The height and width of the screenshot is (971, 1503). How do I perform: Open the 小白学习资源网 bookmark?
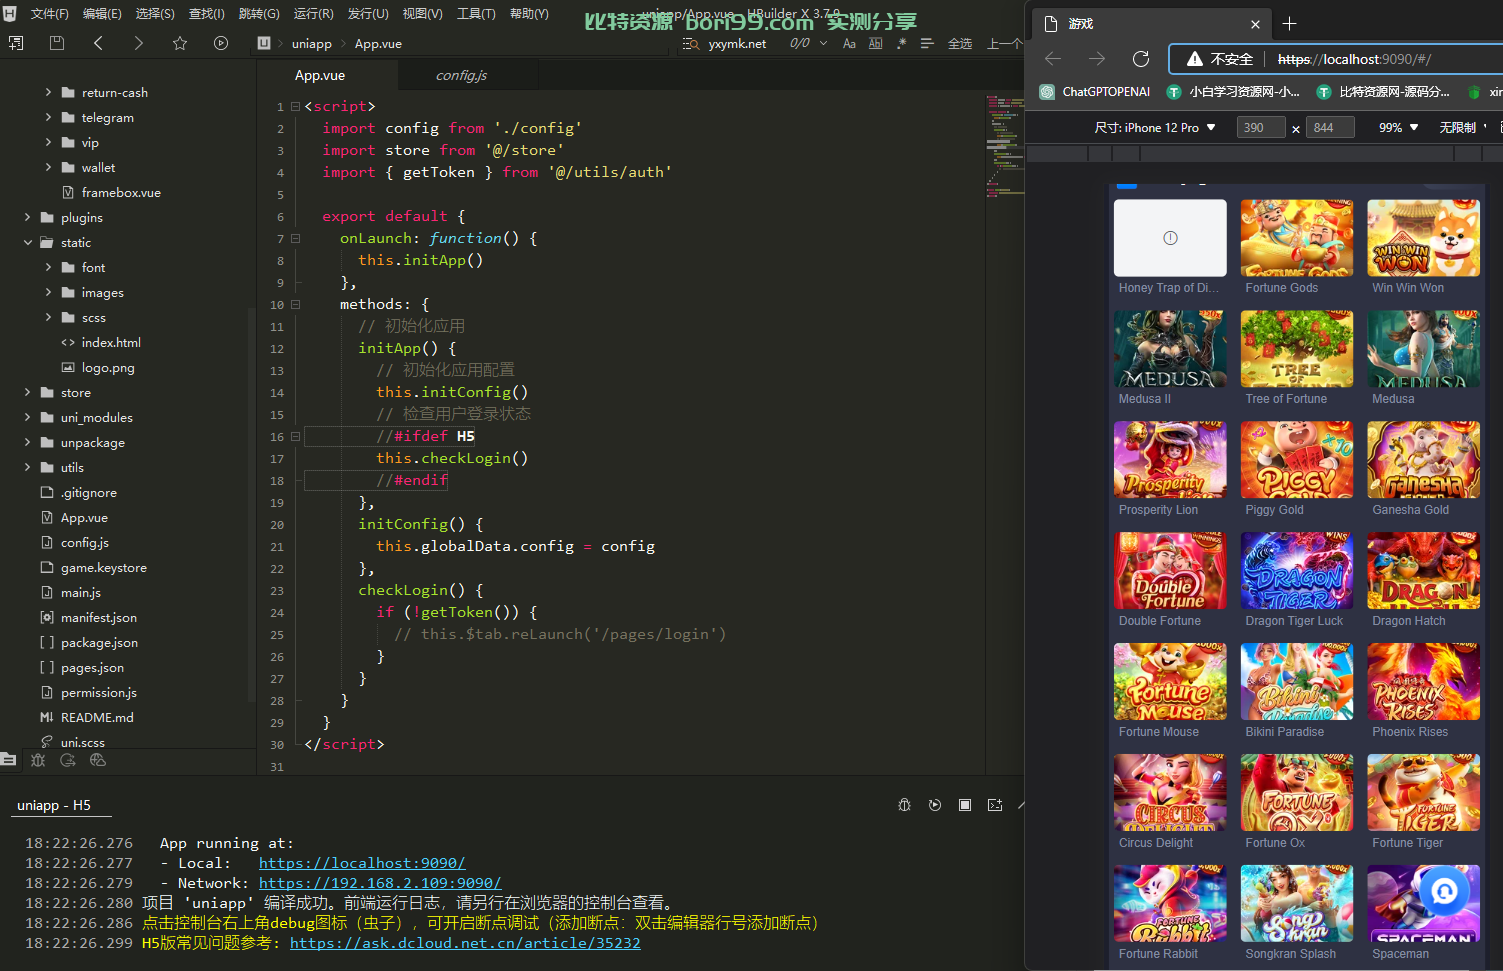[x=1234, y=92]
